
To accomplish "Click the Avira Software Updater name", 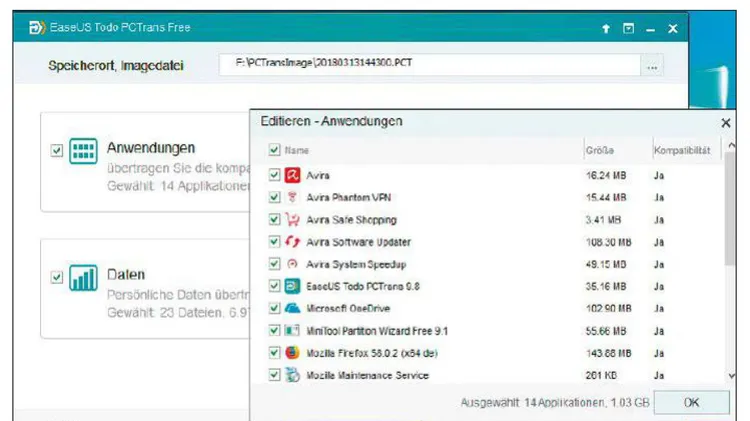I will coord(358,242).
